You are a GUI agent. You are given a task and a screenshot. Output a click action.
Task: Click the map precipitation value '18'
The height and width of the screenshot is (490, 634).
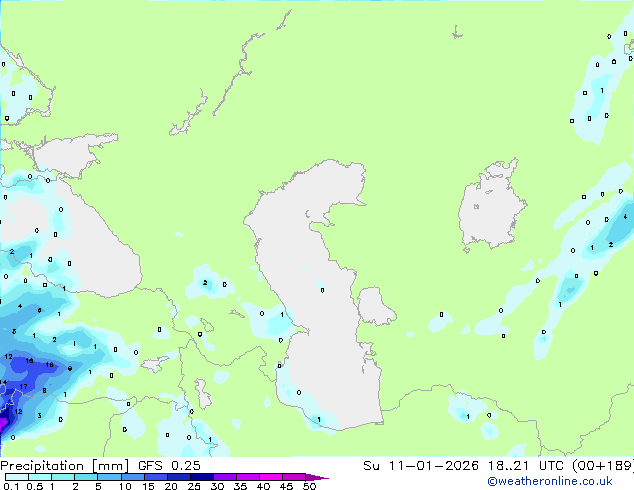[x=49, y=365]
